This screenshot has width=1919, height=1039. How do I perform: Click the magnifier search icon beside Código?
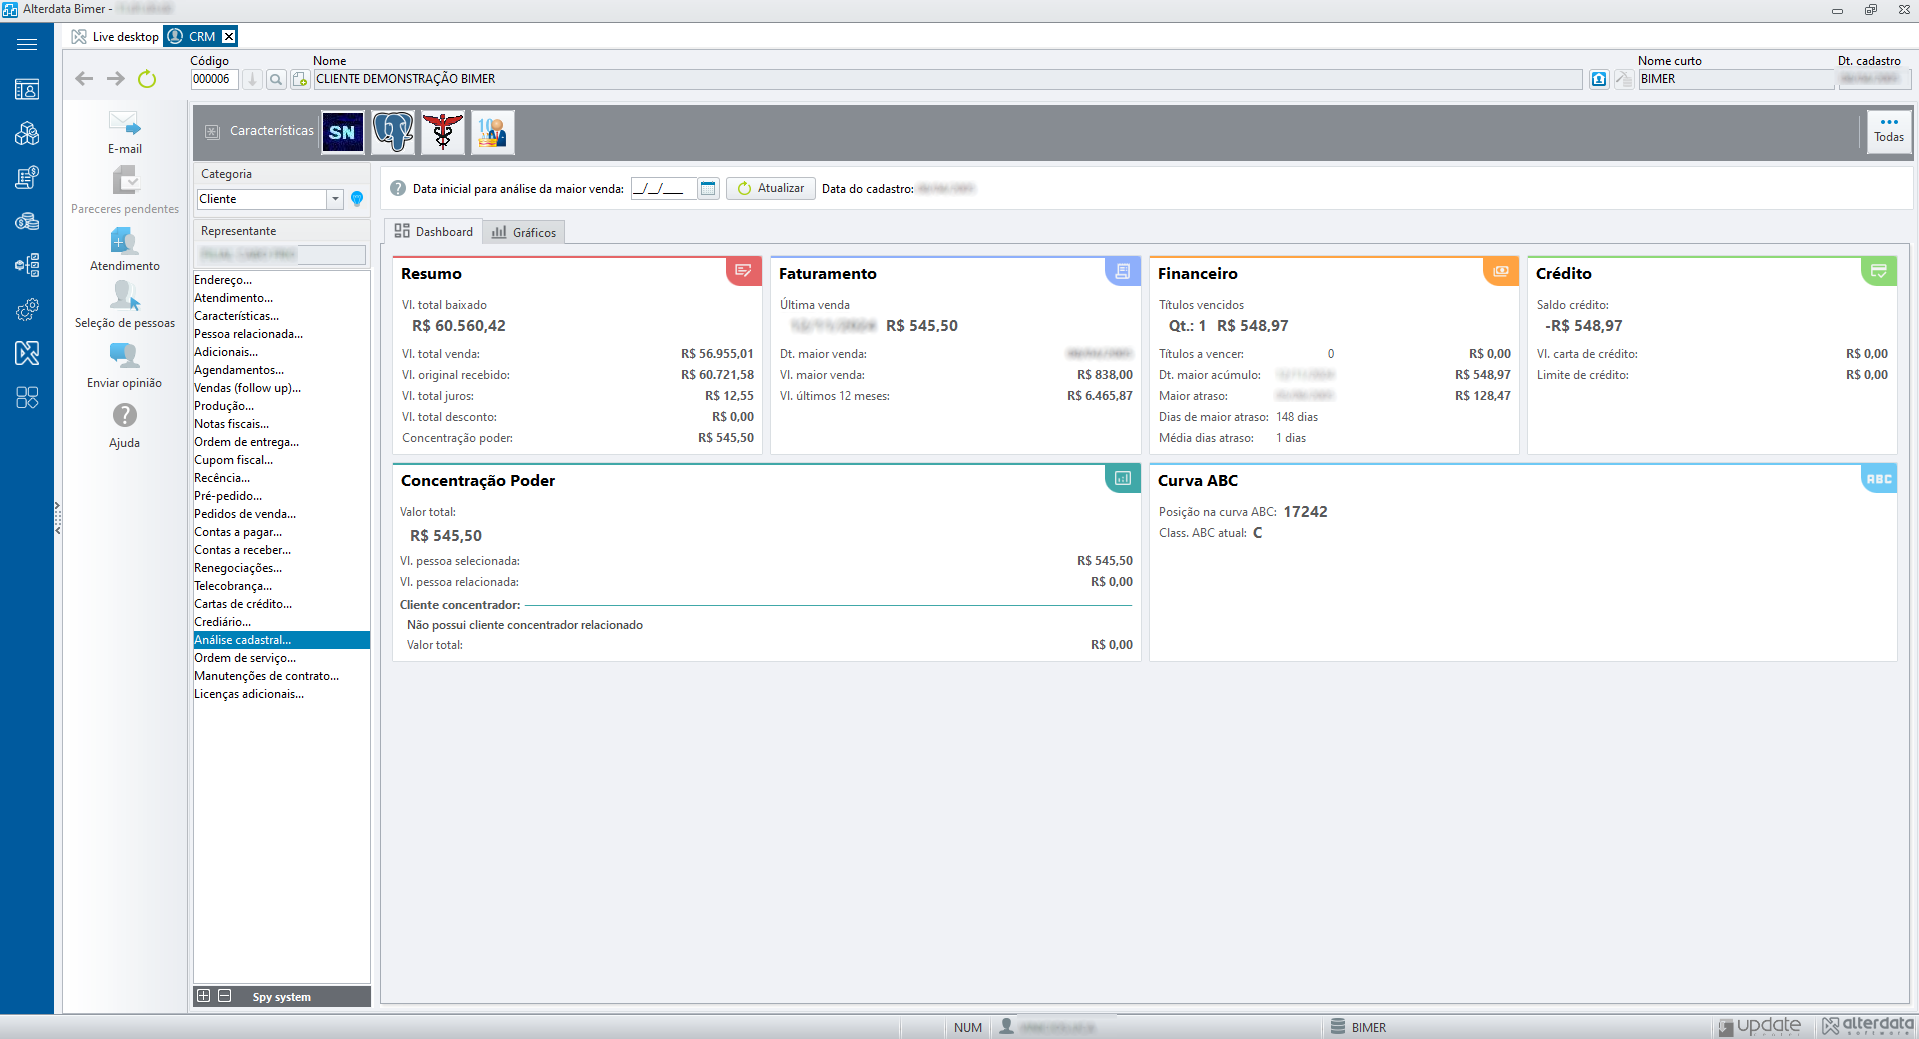coord(276,80)
